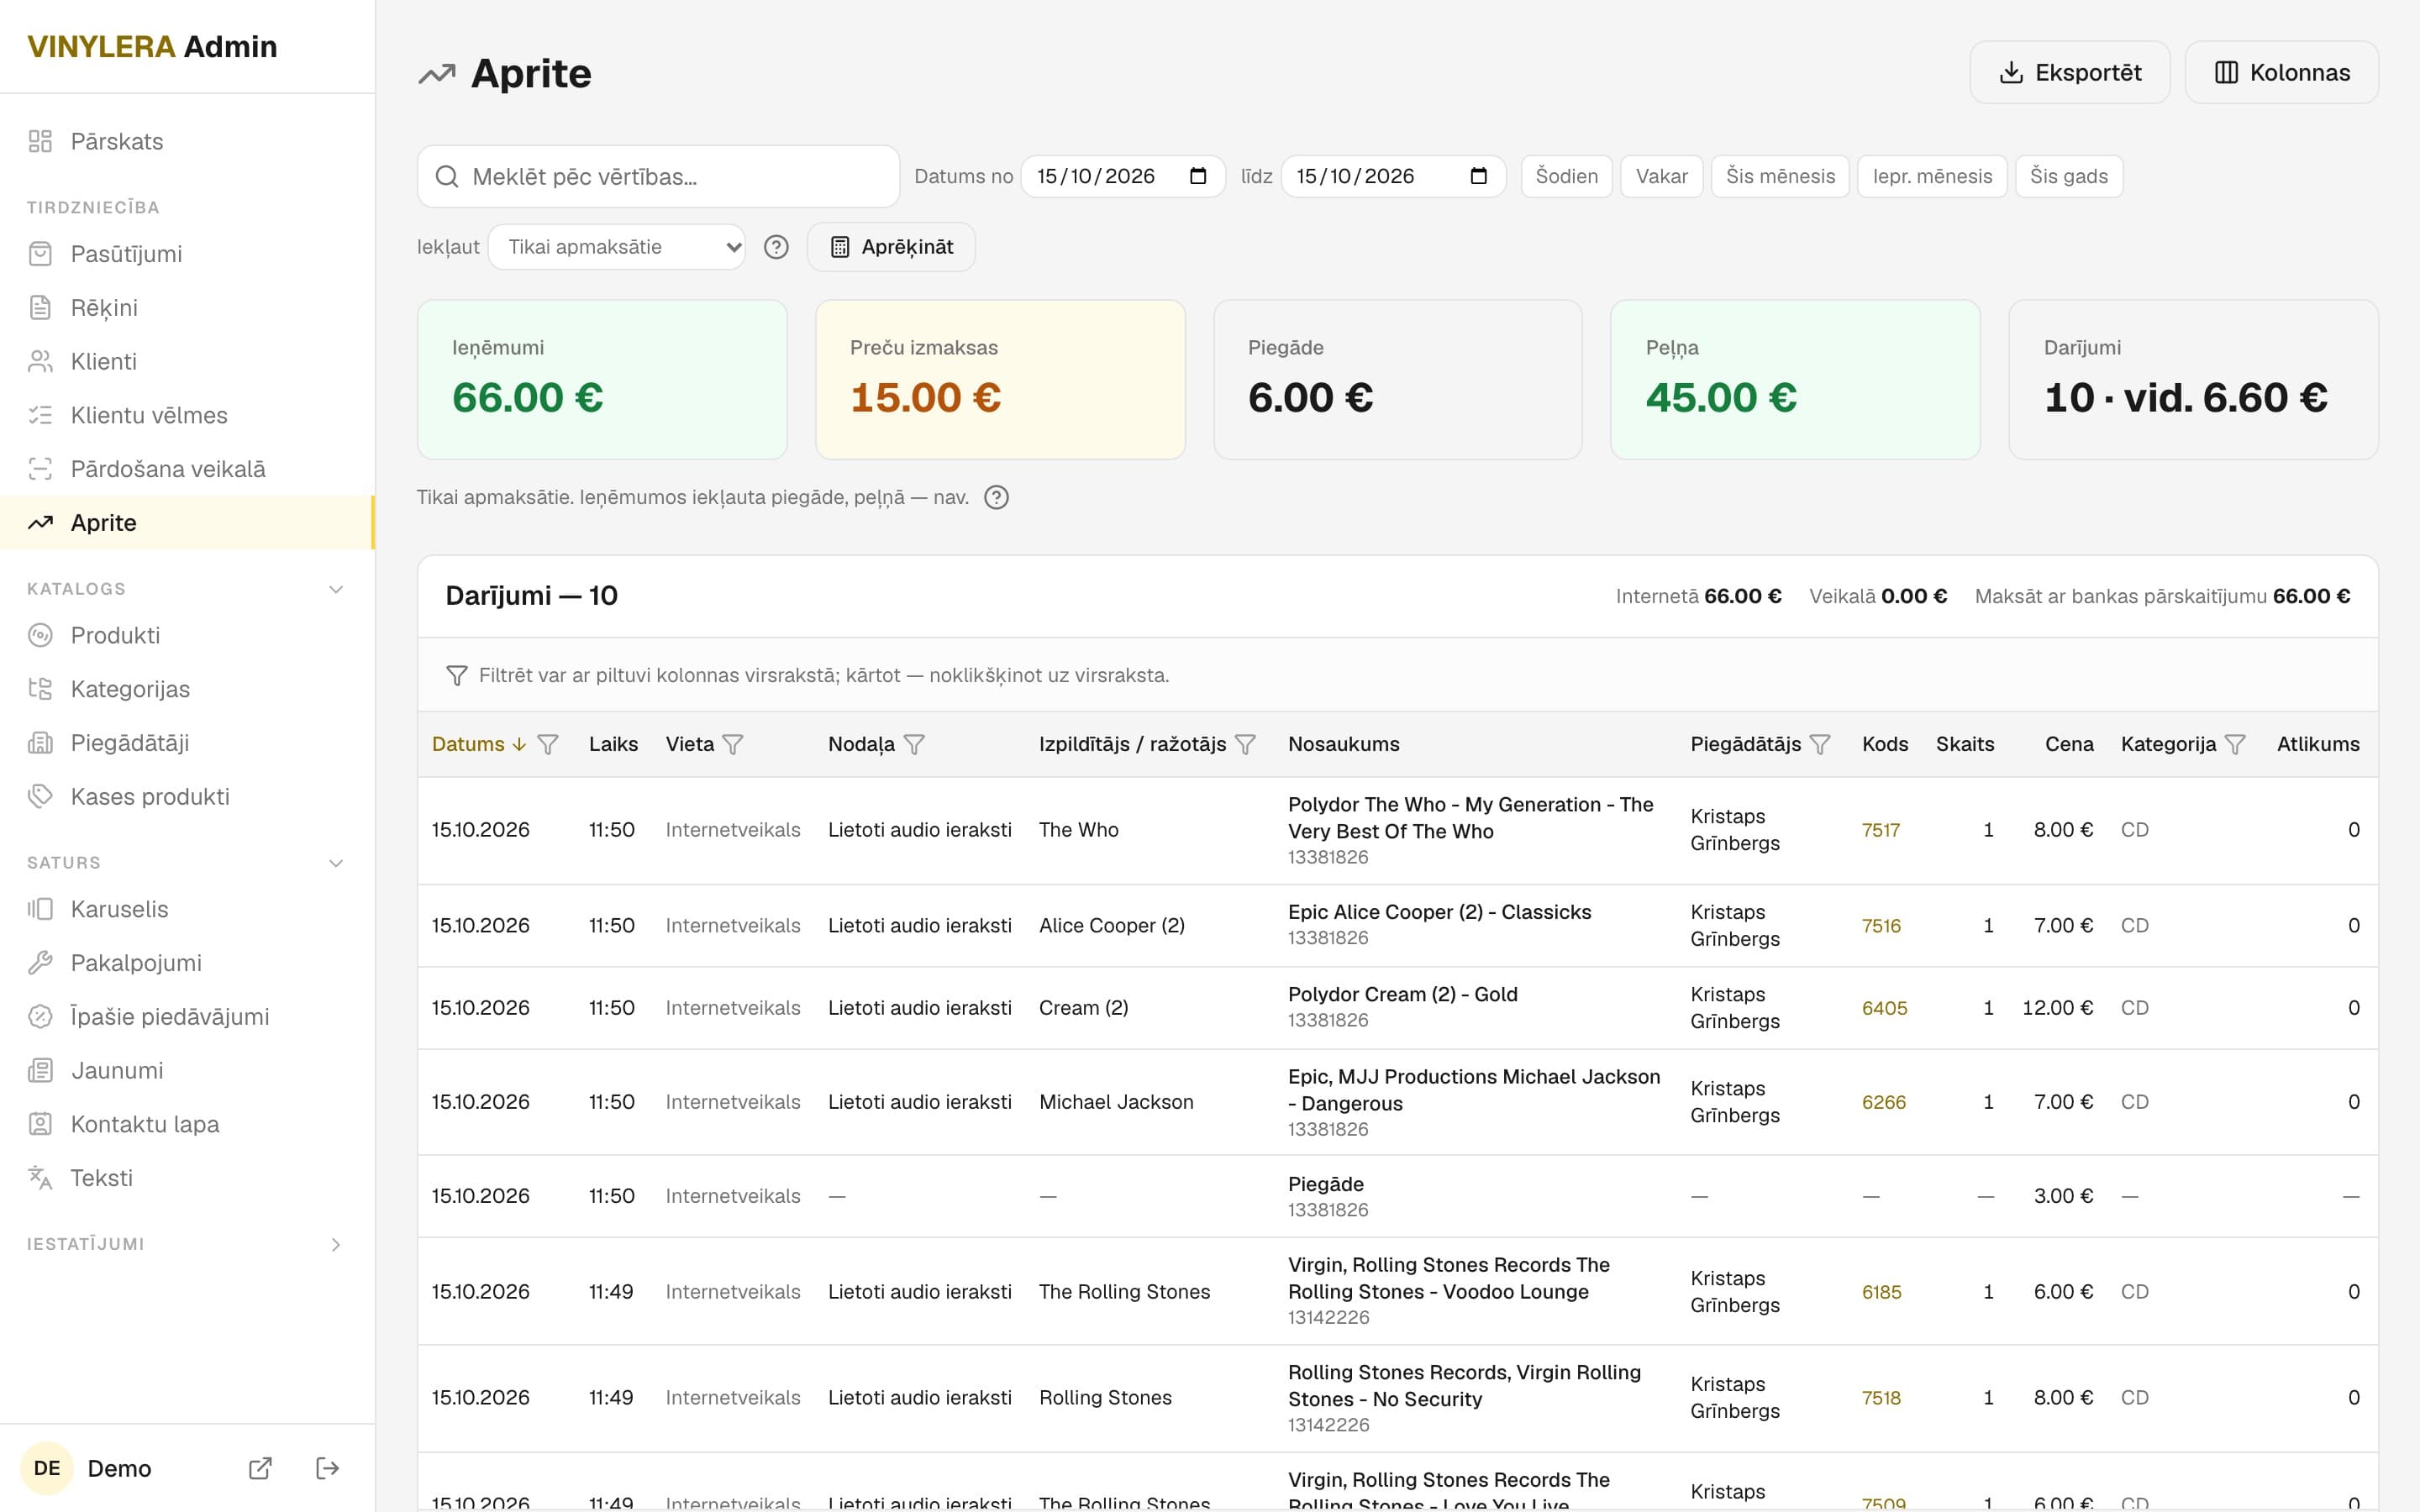Open the calendar picker in Datums no field

(1198, 176)
